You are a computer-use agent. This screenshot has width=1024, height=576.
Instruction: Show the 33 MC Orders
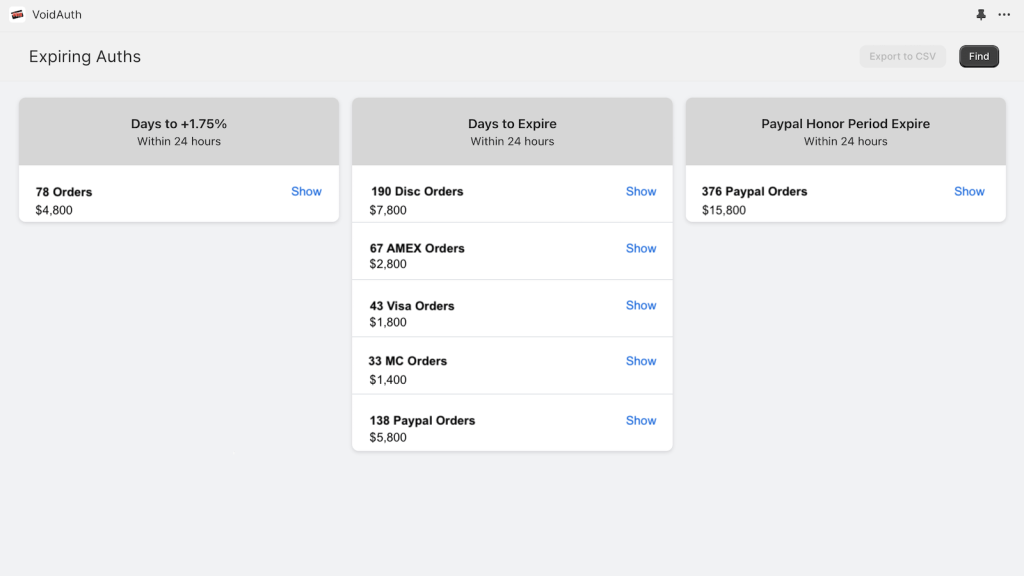[640, 361]
